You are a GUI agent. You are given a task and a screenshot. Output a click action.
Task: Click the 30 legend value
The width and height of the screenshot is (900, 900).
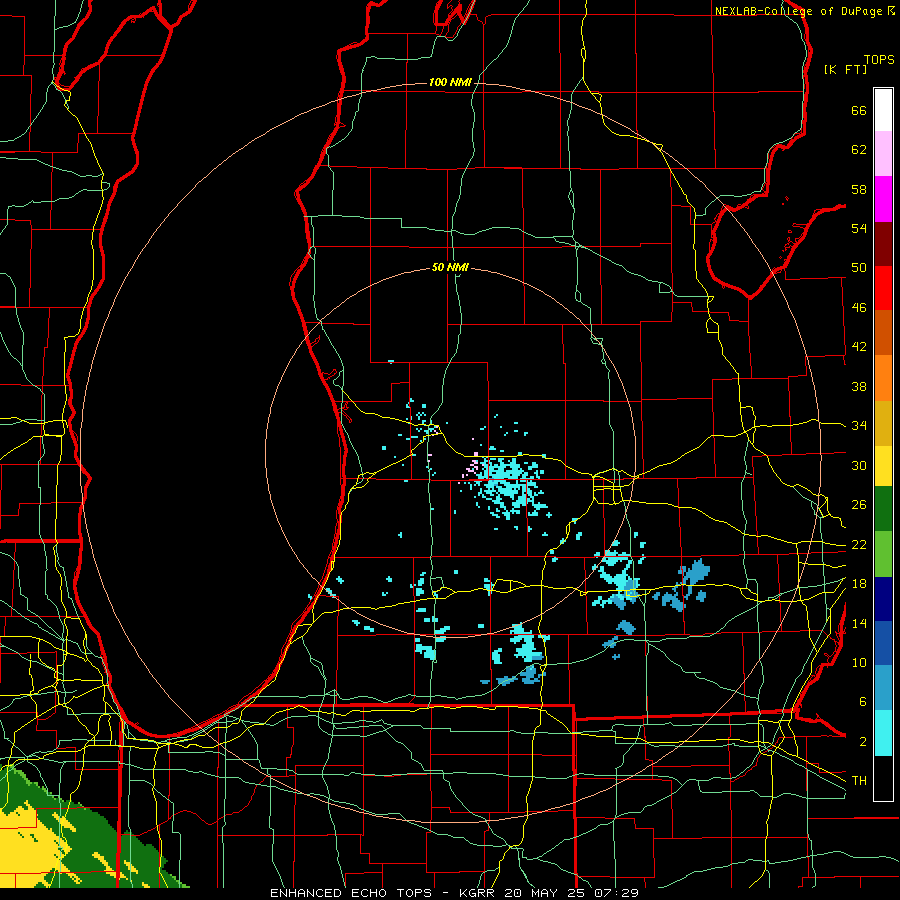point(859,465)
